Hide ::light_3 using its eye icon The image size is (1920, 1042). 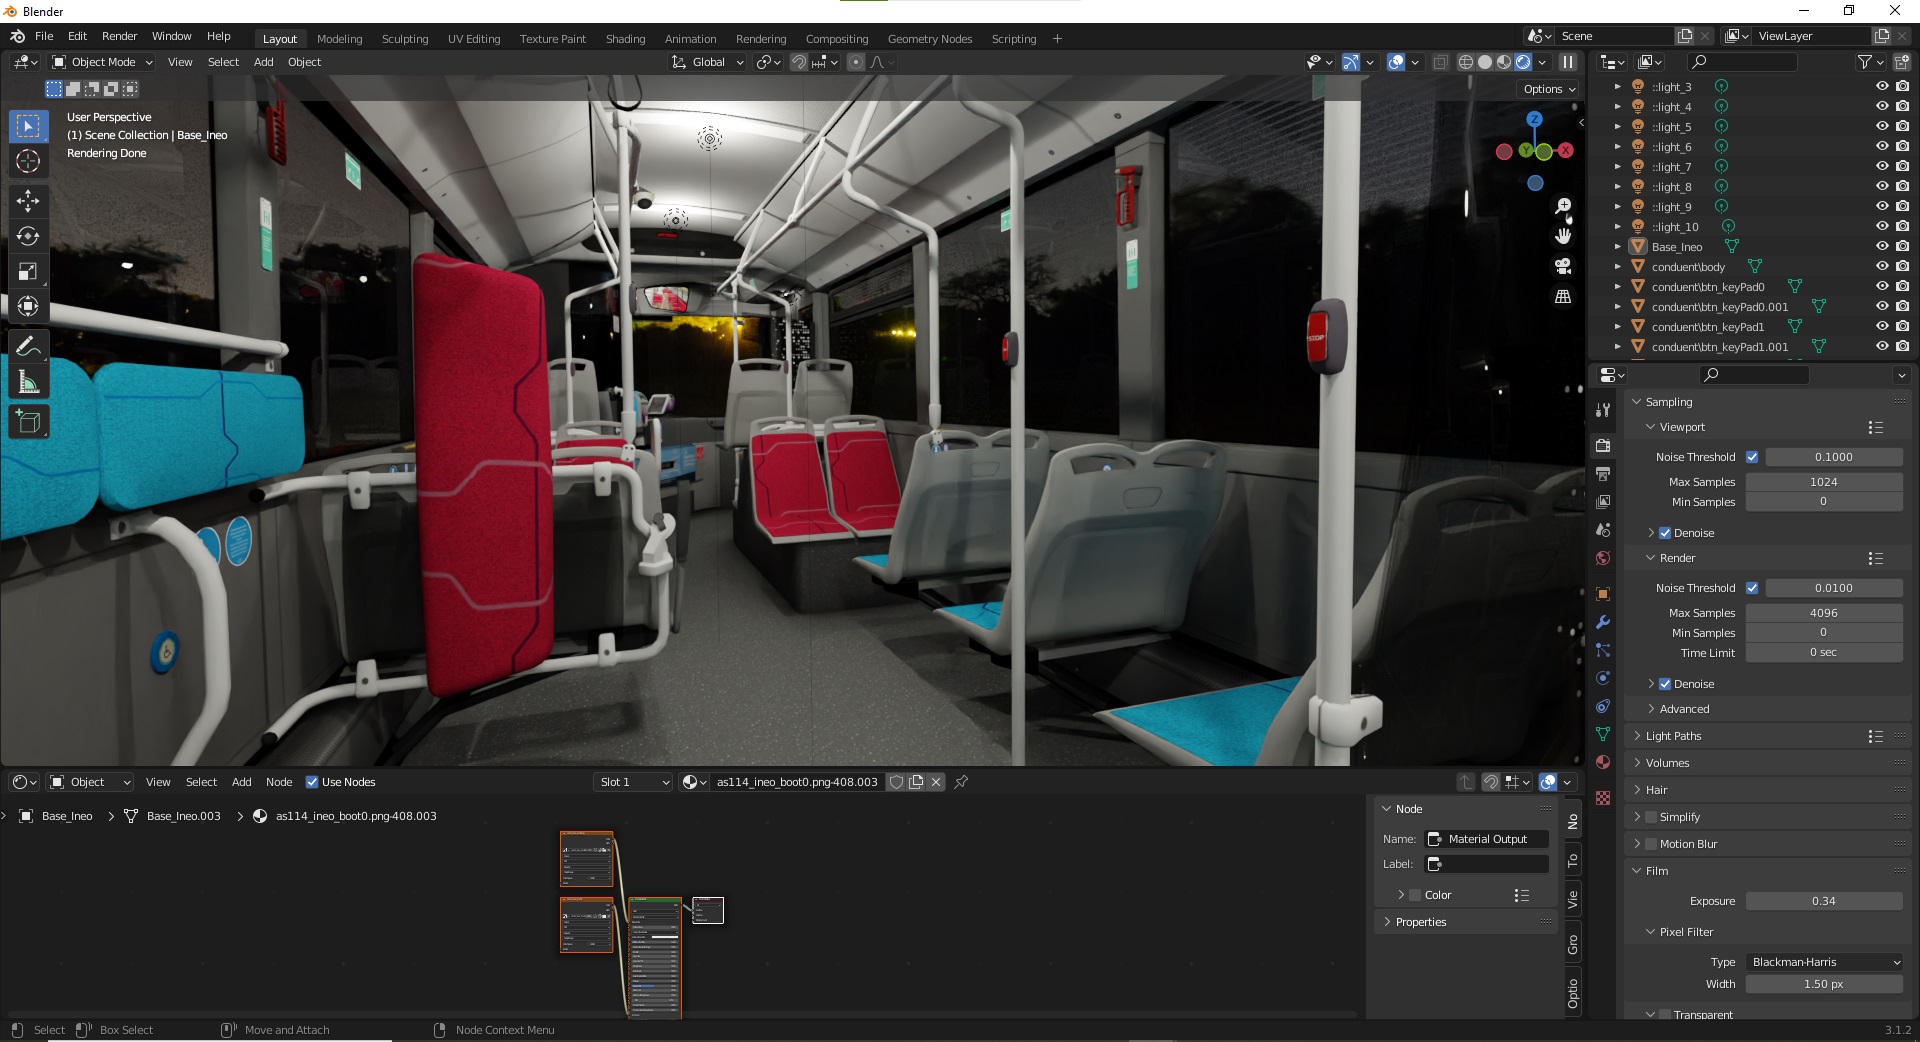pyautogui.click(x=1883, y=86)
